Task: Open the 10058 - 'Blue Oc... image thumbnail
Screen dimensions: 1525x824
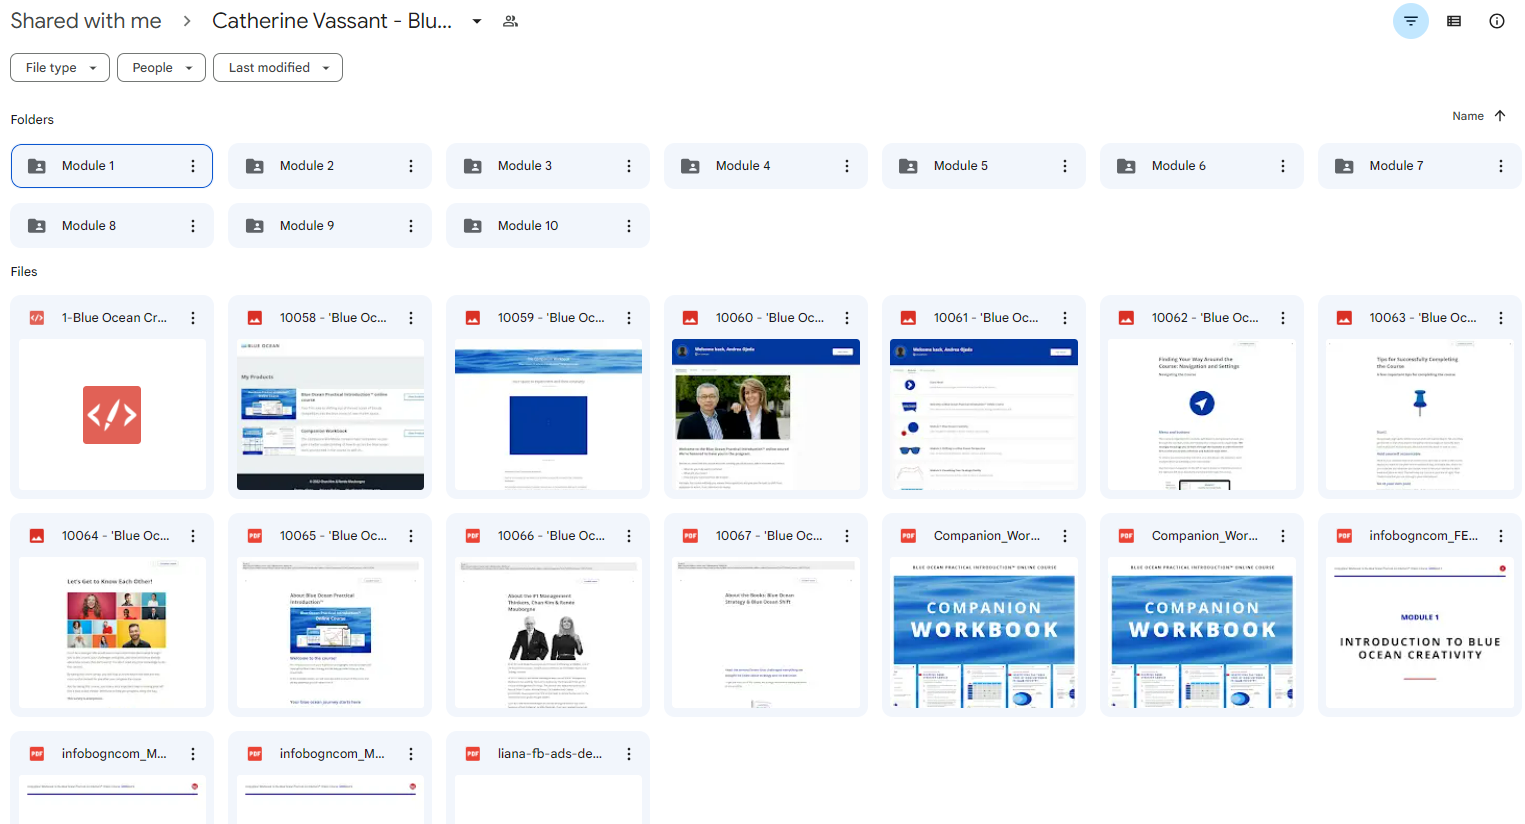Action: tap(330, 415)
